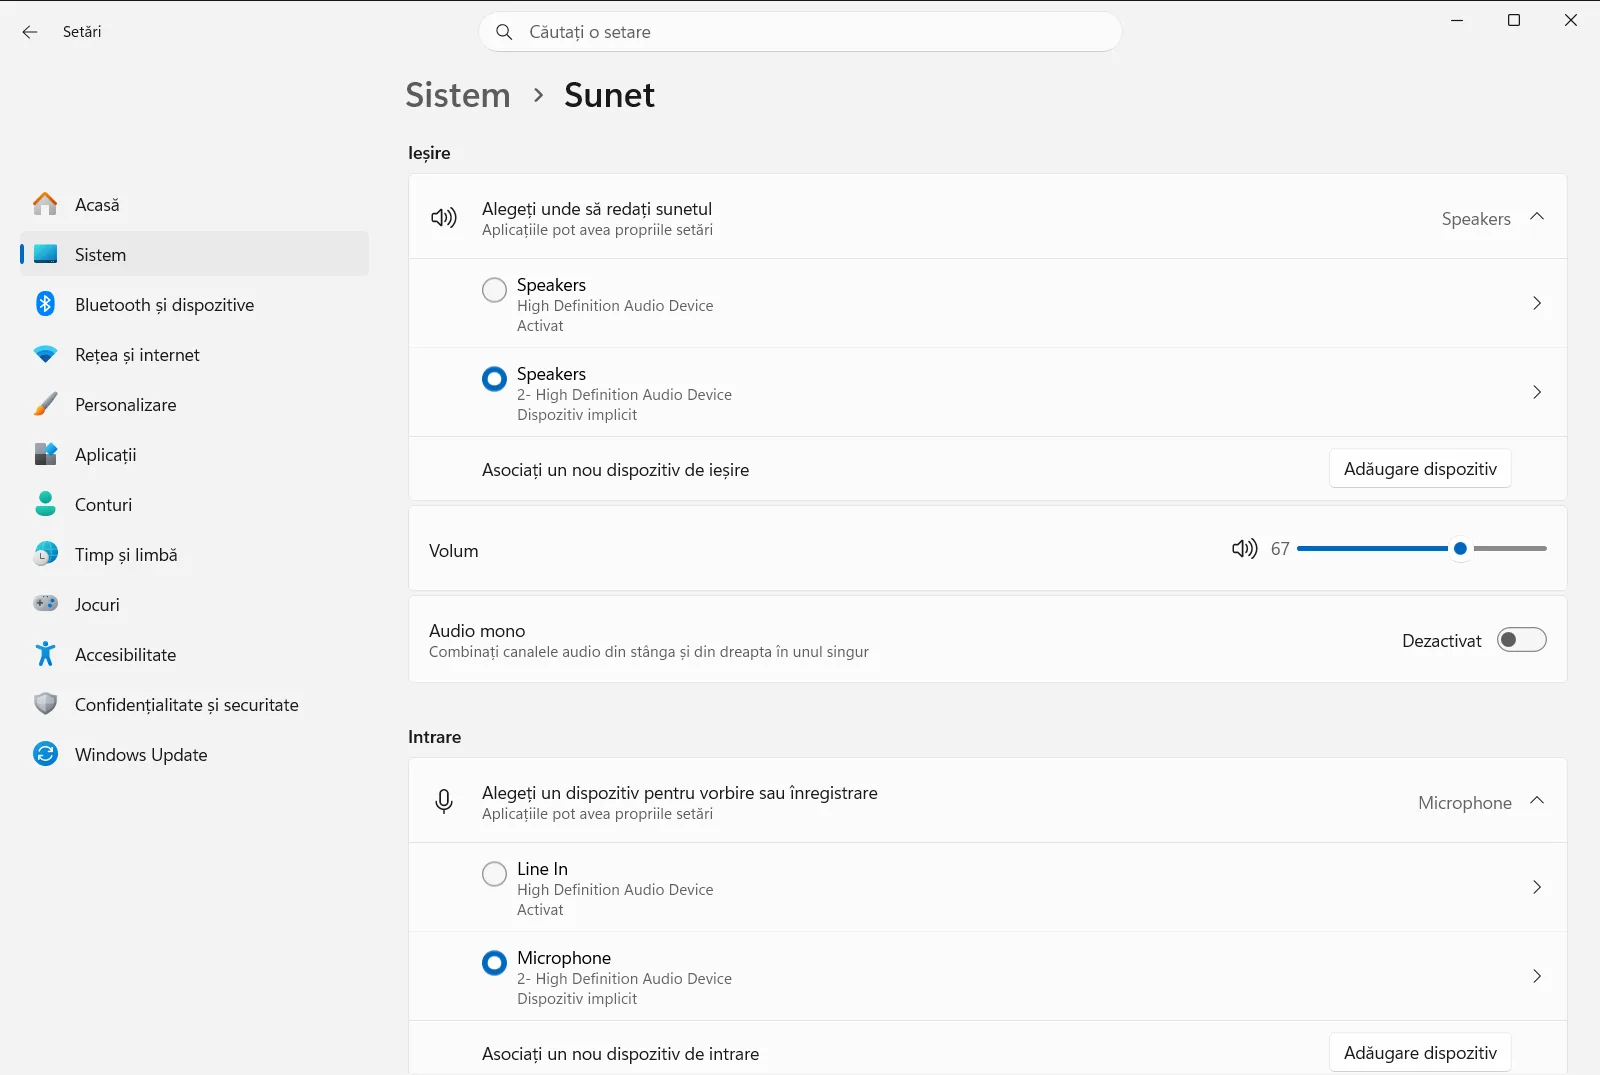
Task: Click Dezactivat label near Audio mono
Action: 1441,641
